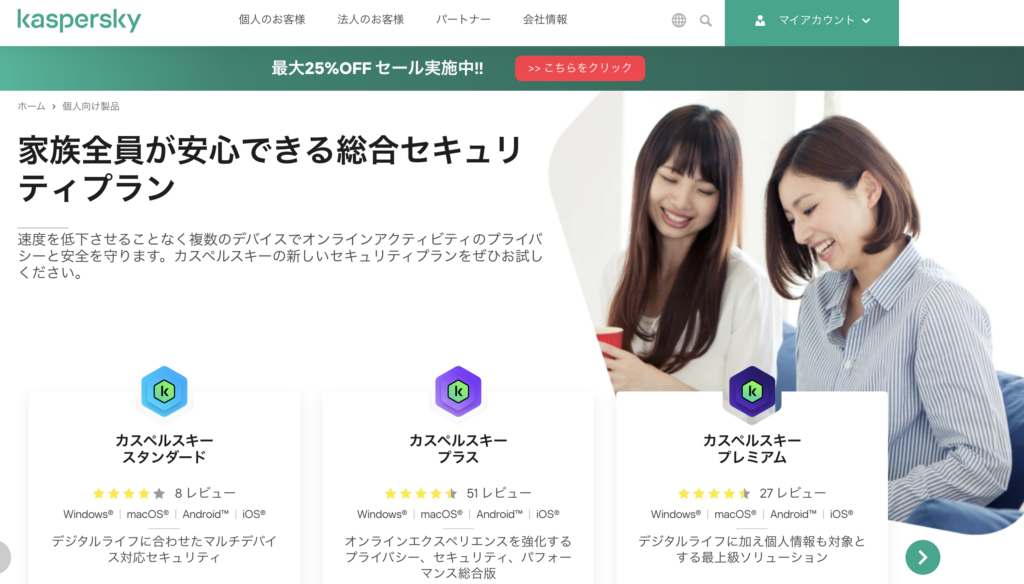The height and width of the screenshot is (584, 1024).
Task: Open 会社情報 menu
Action: pos(545,20)
